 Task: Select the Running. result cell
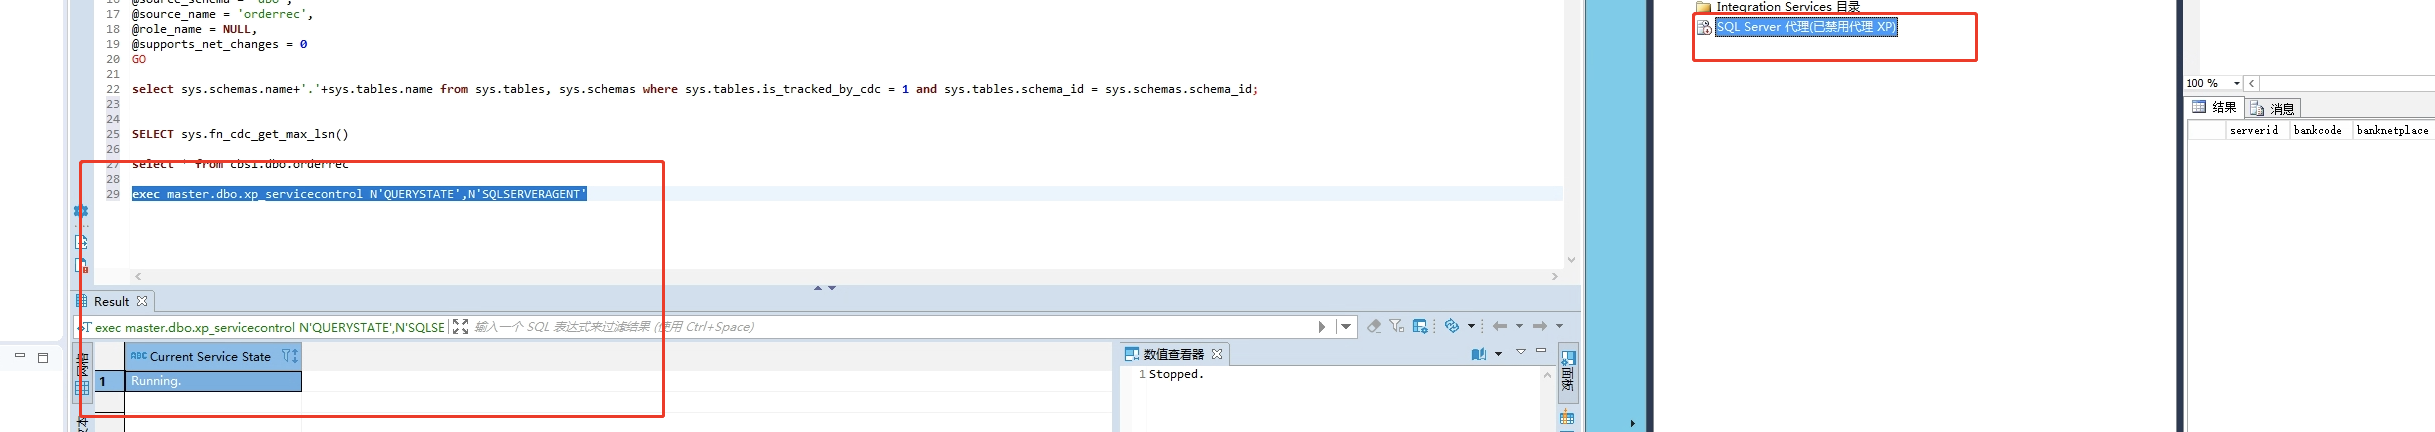point(212,381)
